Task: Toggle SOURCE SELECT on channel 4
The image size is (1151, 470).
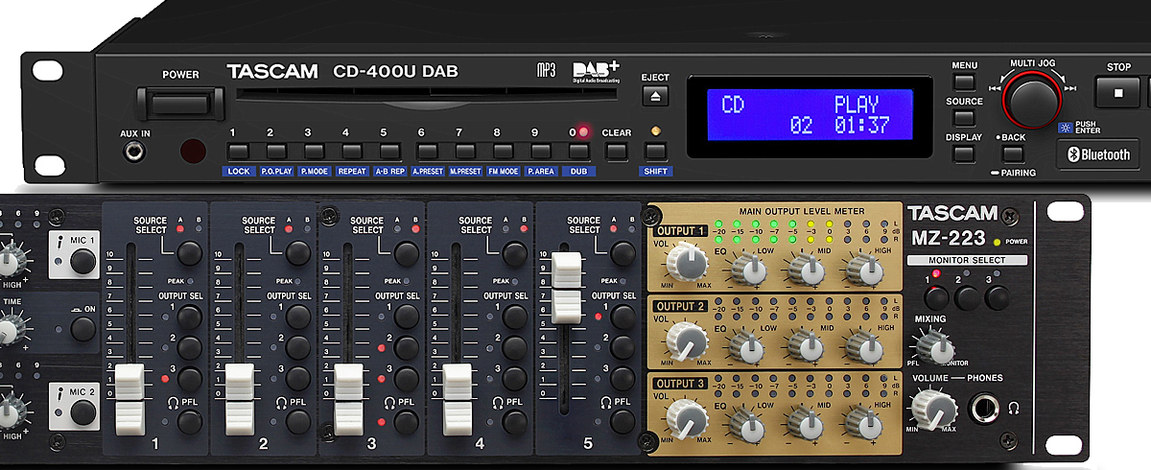Action: coord(515,253)
